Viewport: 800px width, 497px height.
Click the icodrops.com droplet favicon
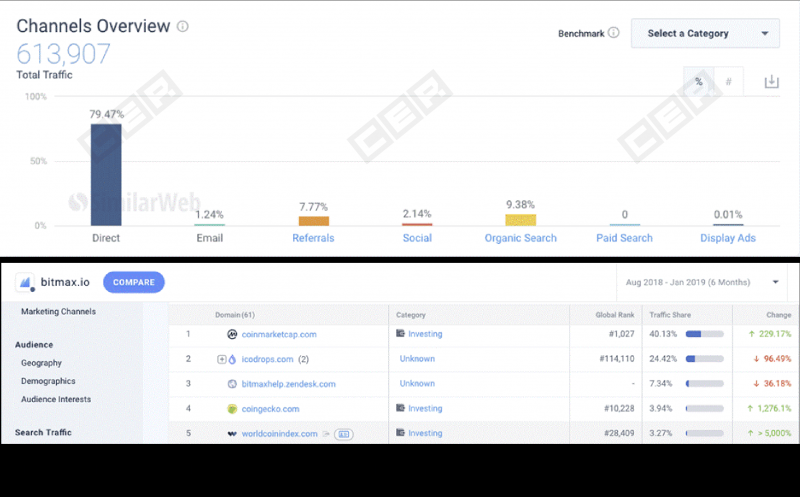click(x=232, y=359)
